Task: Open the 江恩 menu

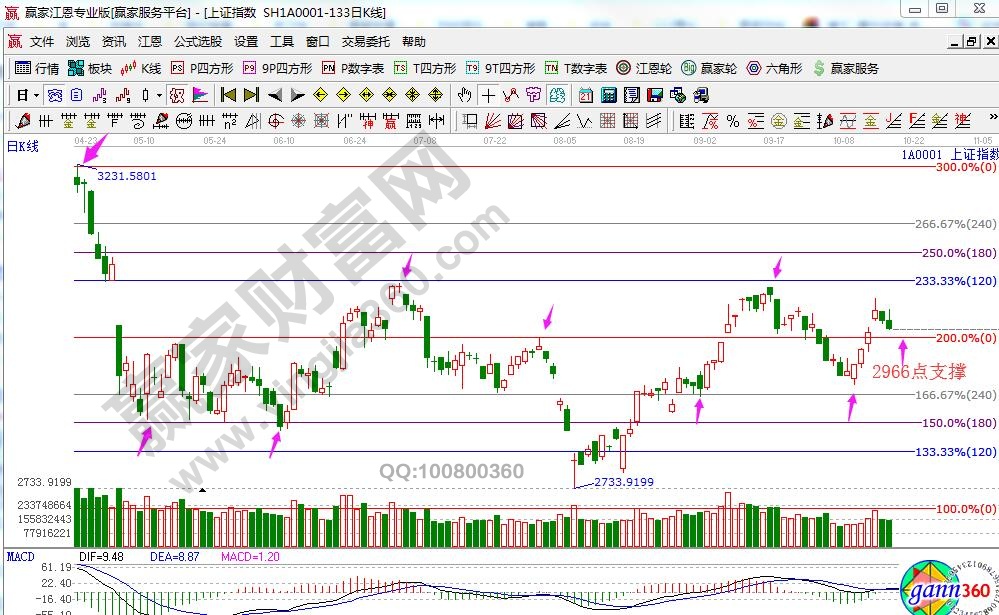Action: (x=150, y=42)
